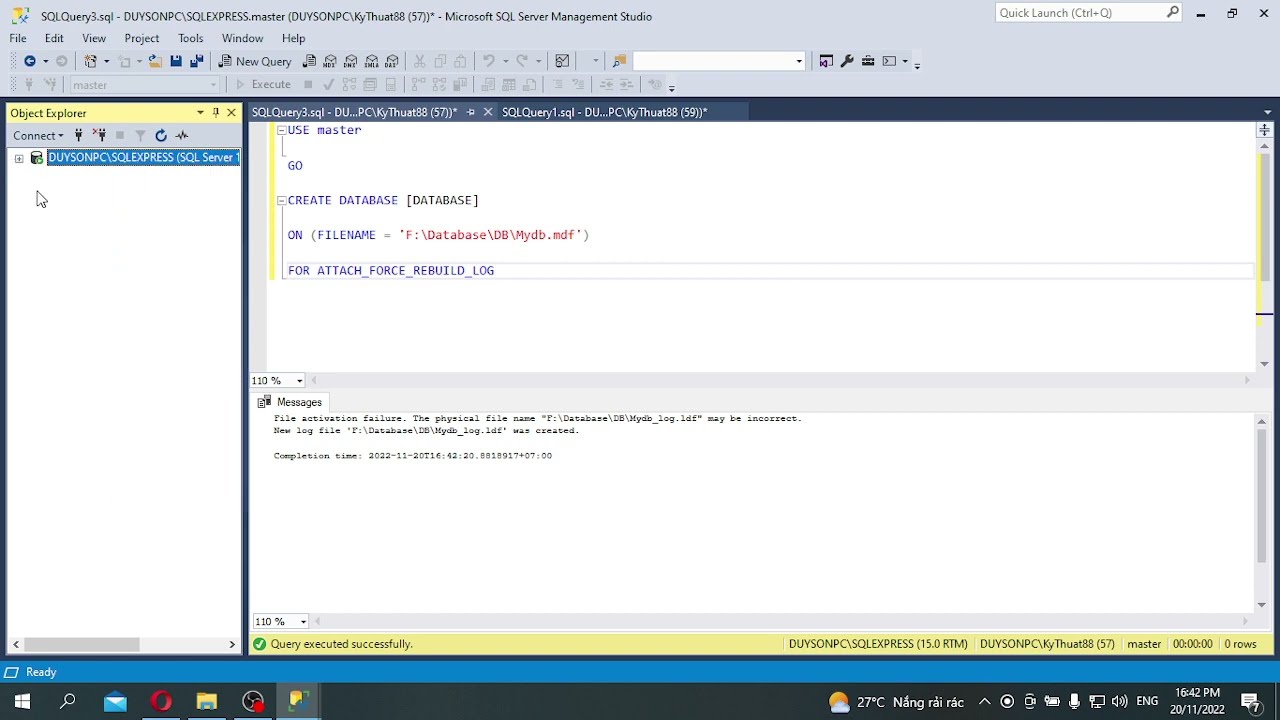Click the Save All icon
This screenshot has height=720, width=1280.
[196, 61]
